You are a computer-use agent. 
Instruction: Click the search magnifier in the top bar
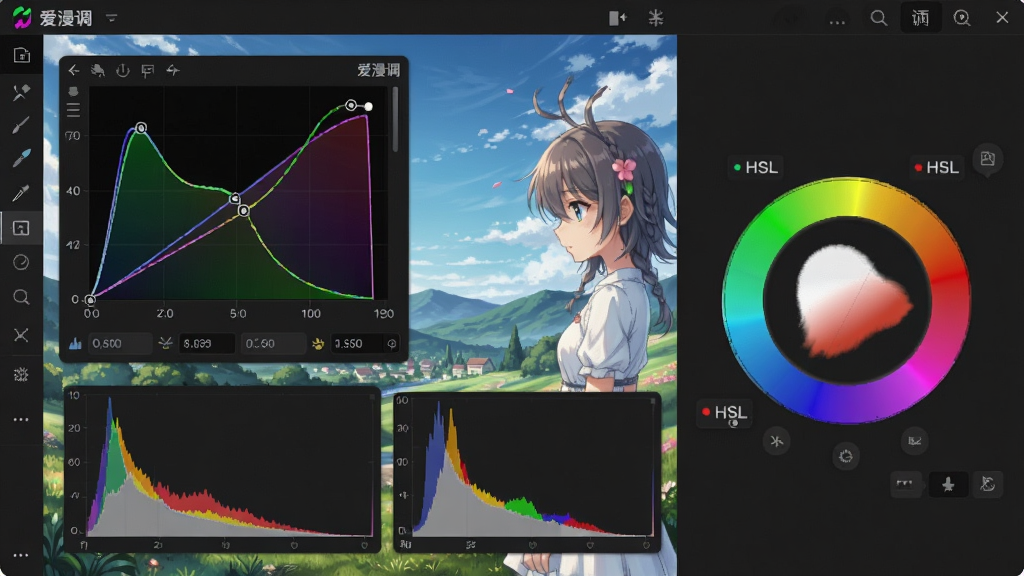879,18
